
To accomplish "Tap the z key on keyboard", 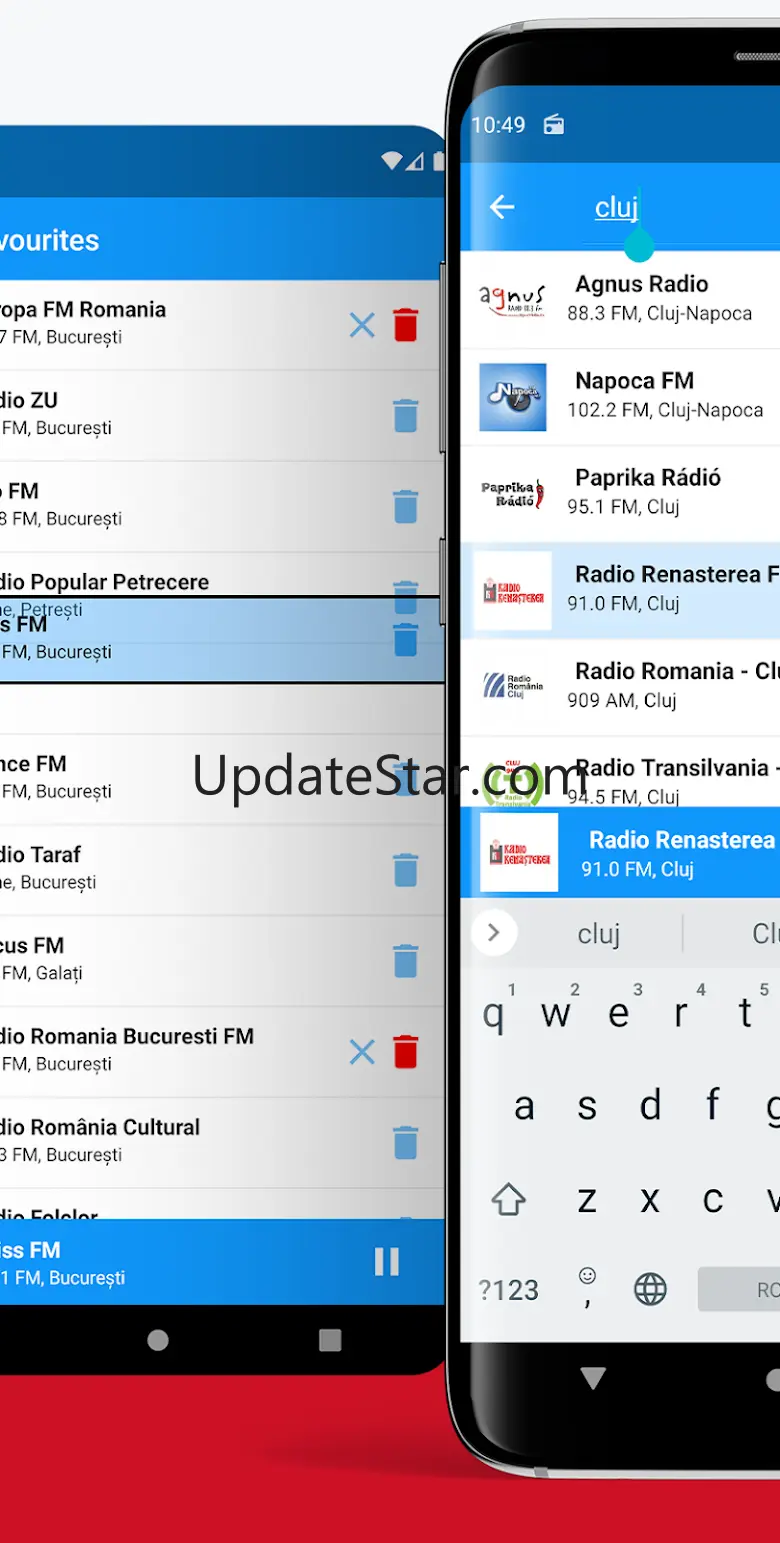I will pyautogui.click(x=587, y=1199).
